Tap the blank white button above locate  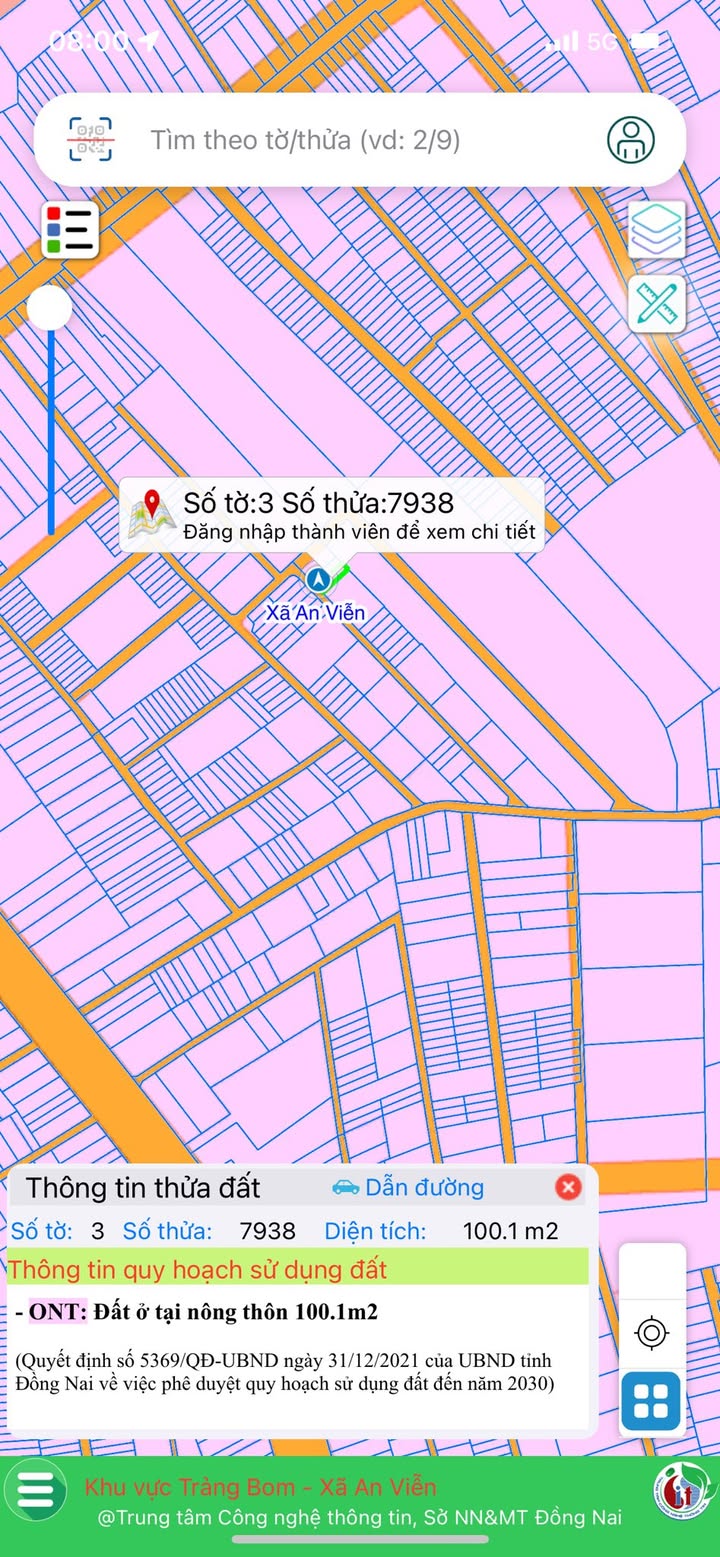(652, 1270)
